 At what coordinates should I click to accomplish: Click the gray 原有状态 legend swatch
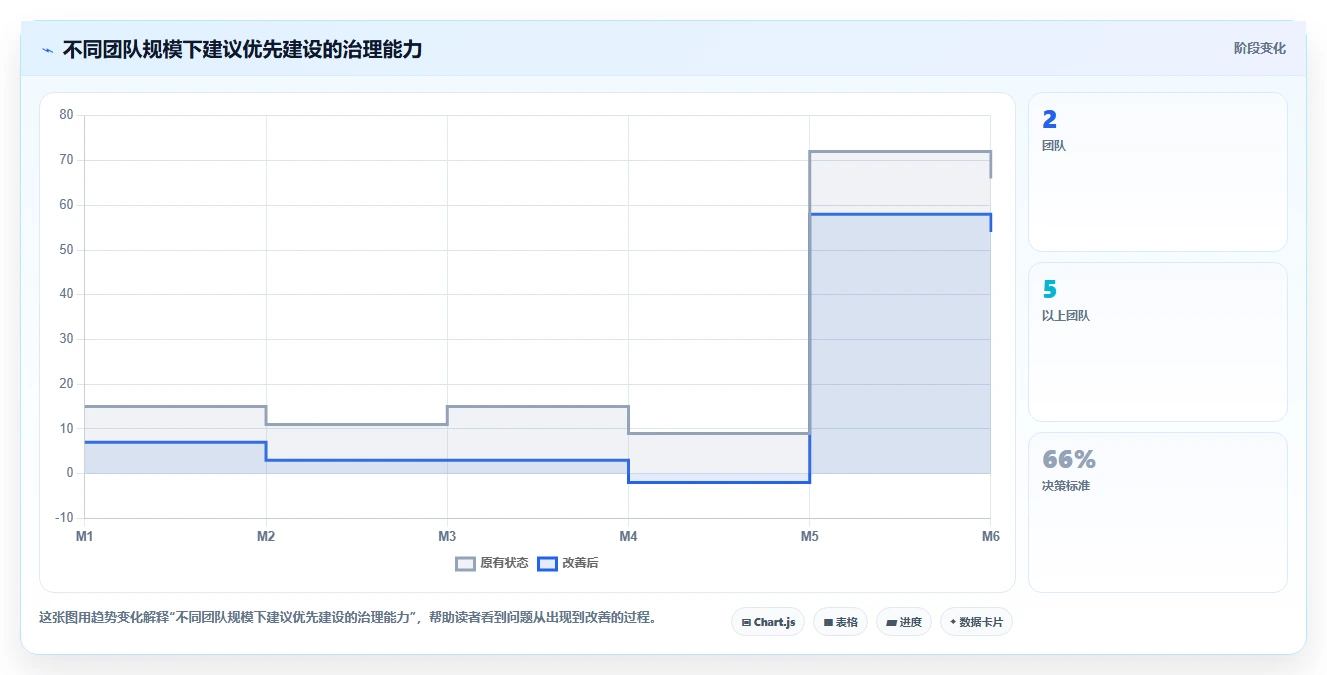[465, 563]
